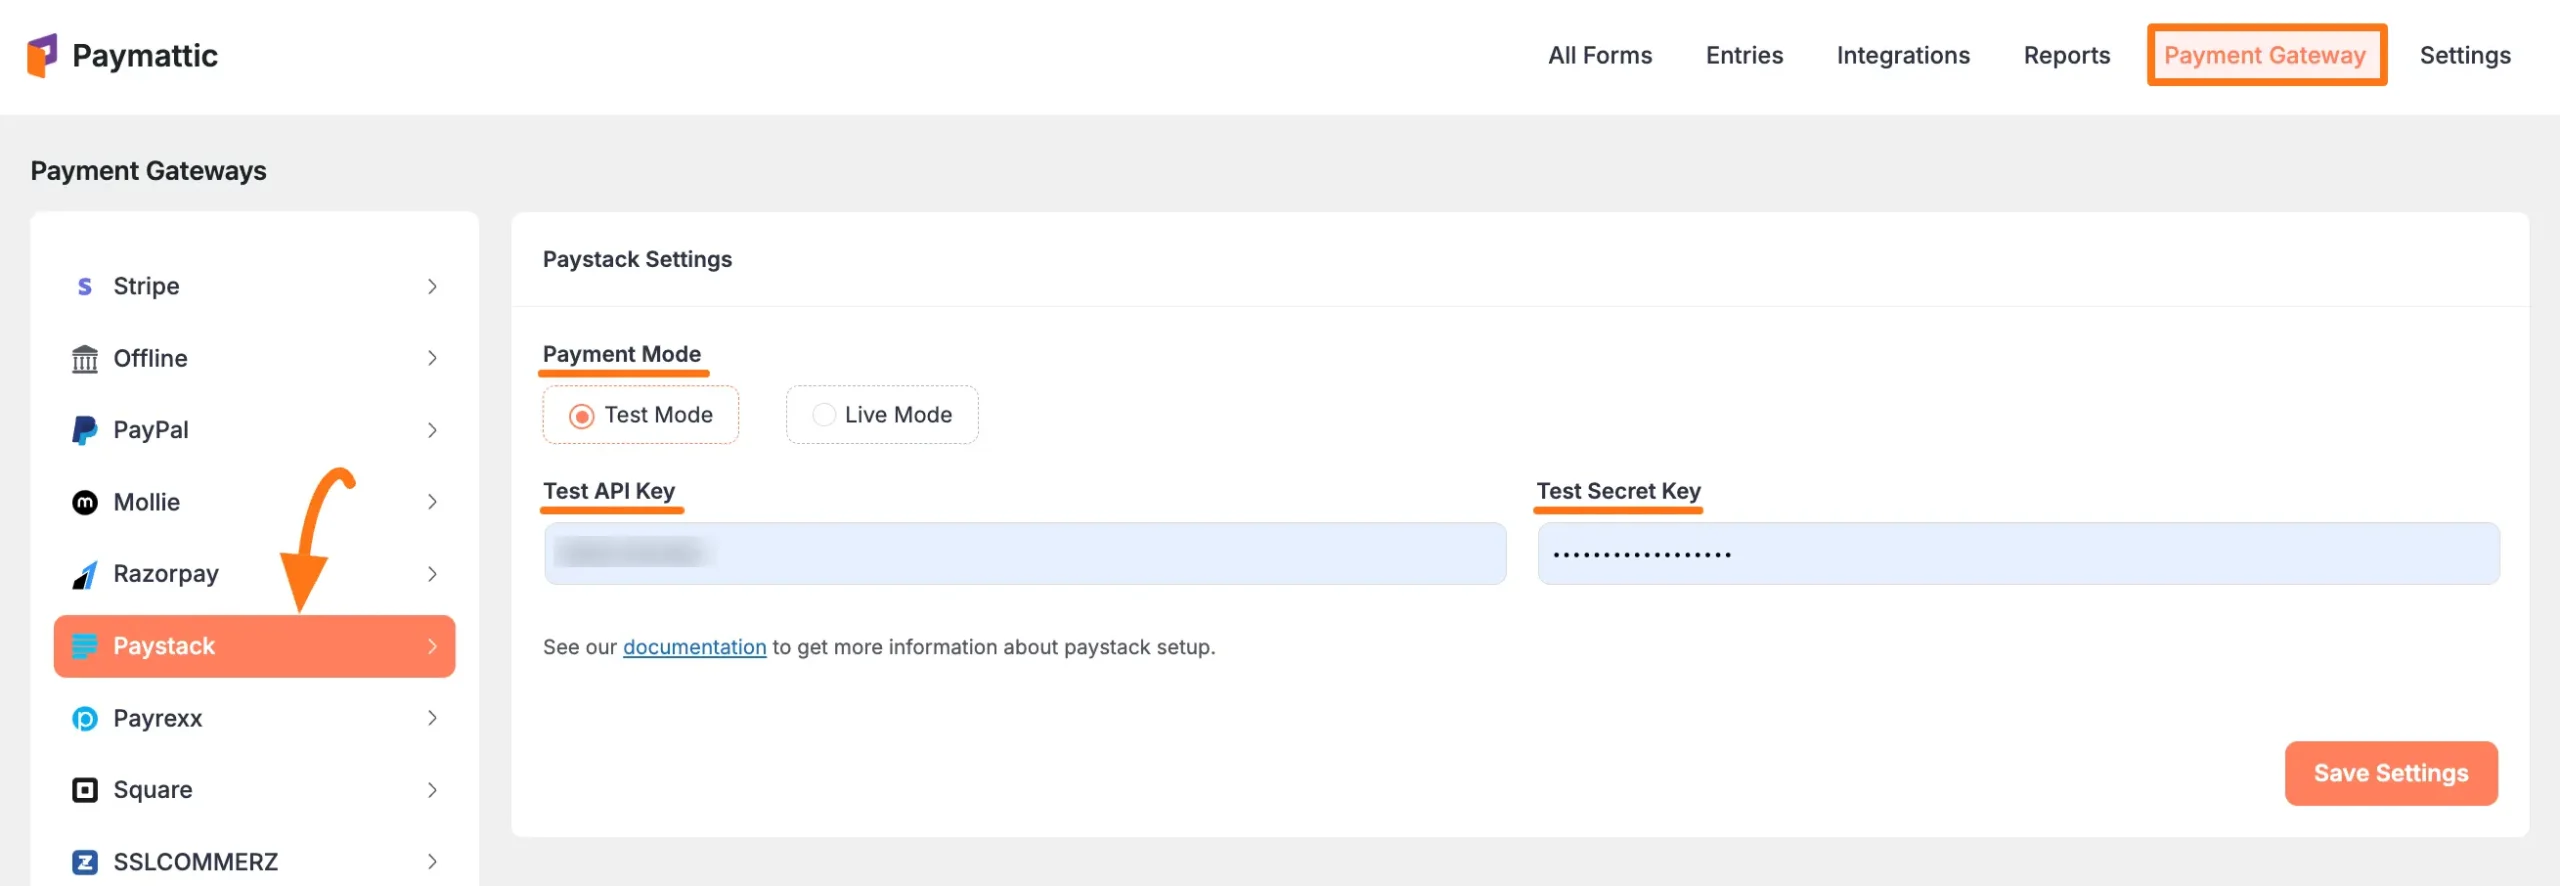Viewport: 2560px width, 886px height.
Task: Click the Offline bank building icon
Action: click(x=85, y=359)
